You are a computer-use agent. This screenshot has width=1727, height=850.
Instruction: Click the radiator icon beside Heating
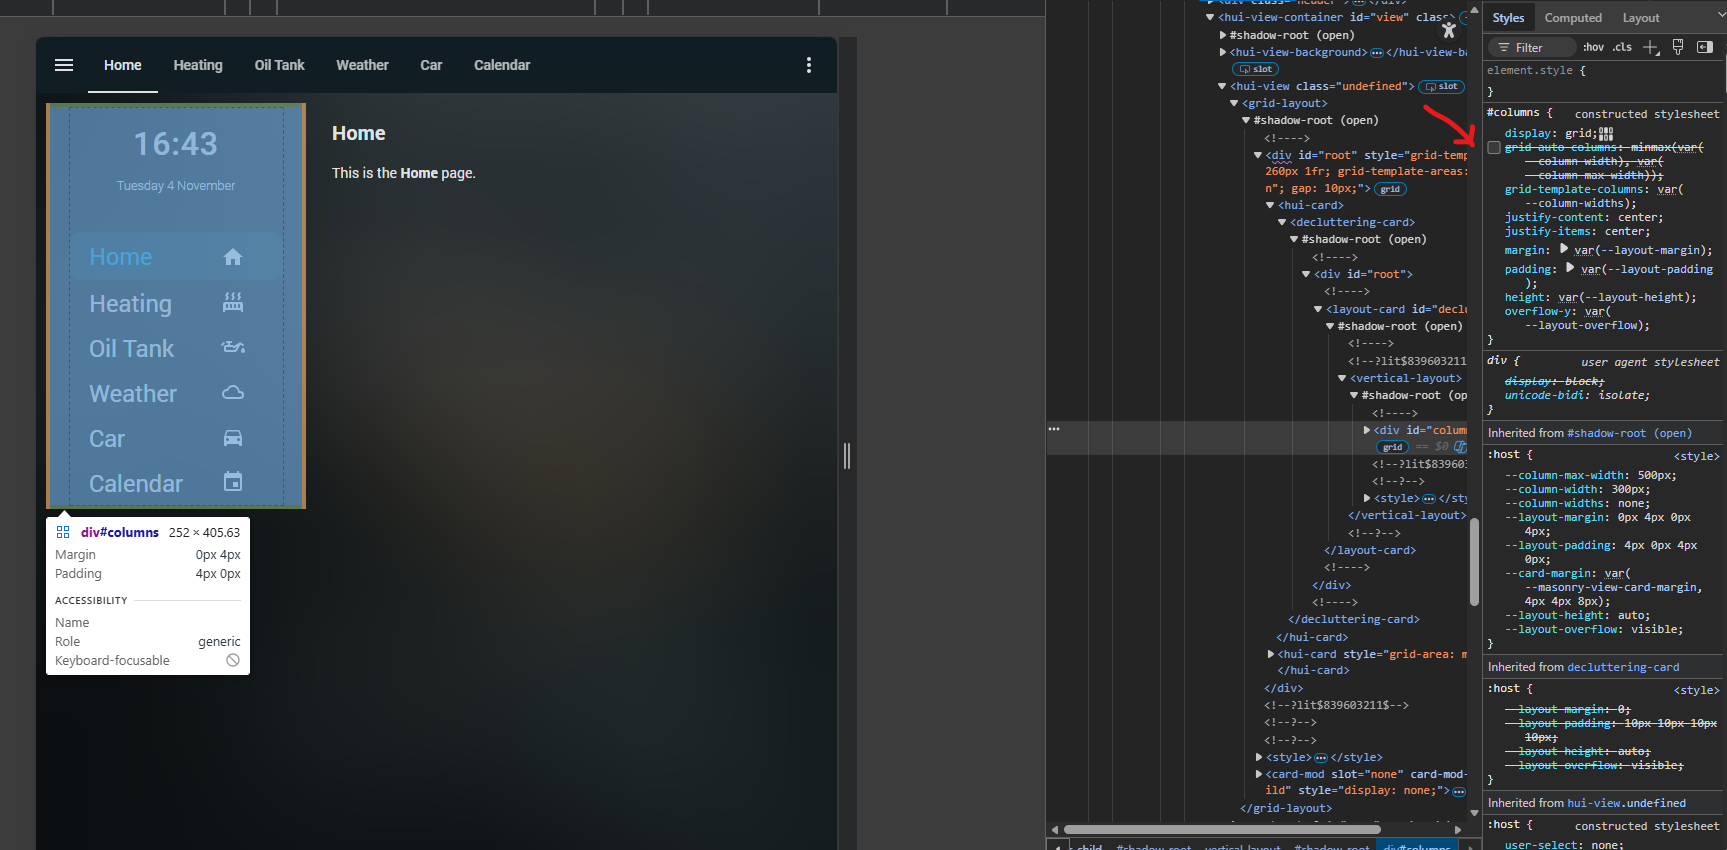pos(233,302)
